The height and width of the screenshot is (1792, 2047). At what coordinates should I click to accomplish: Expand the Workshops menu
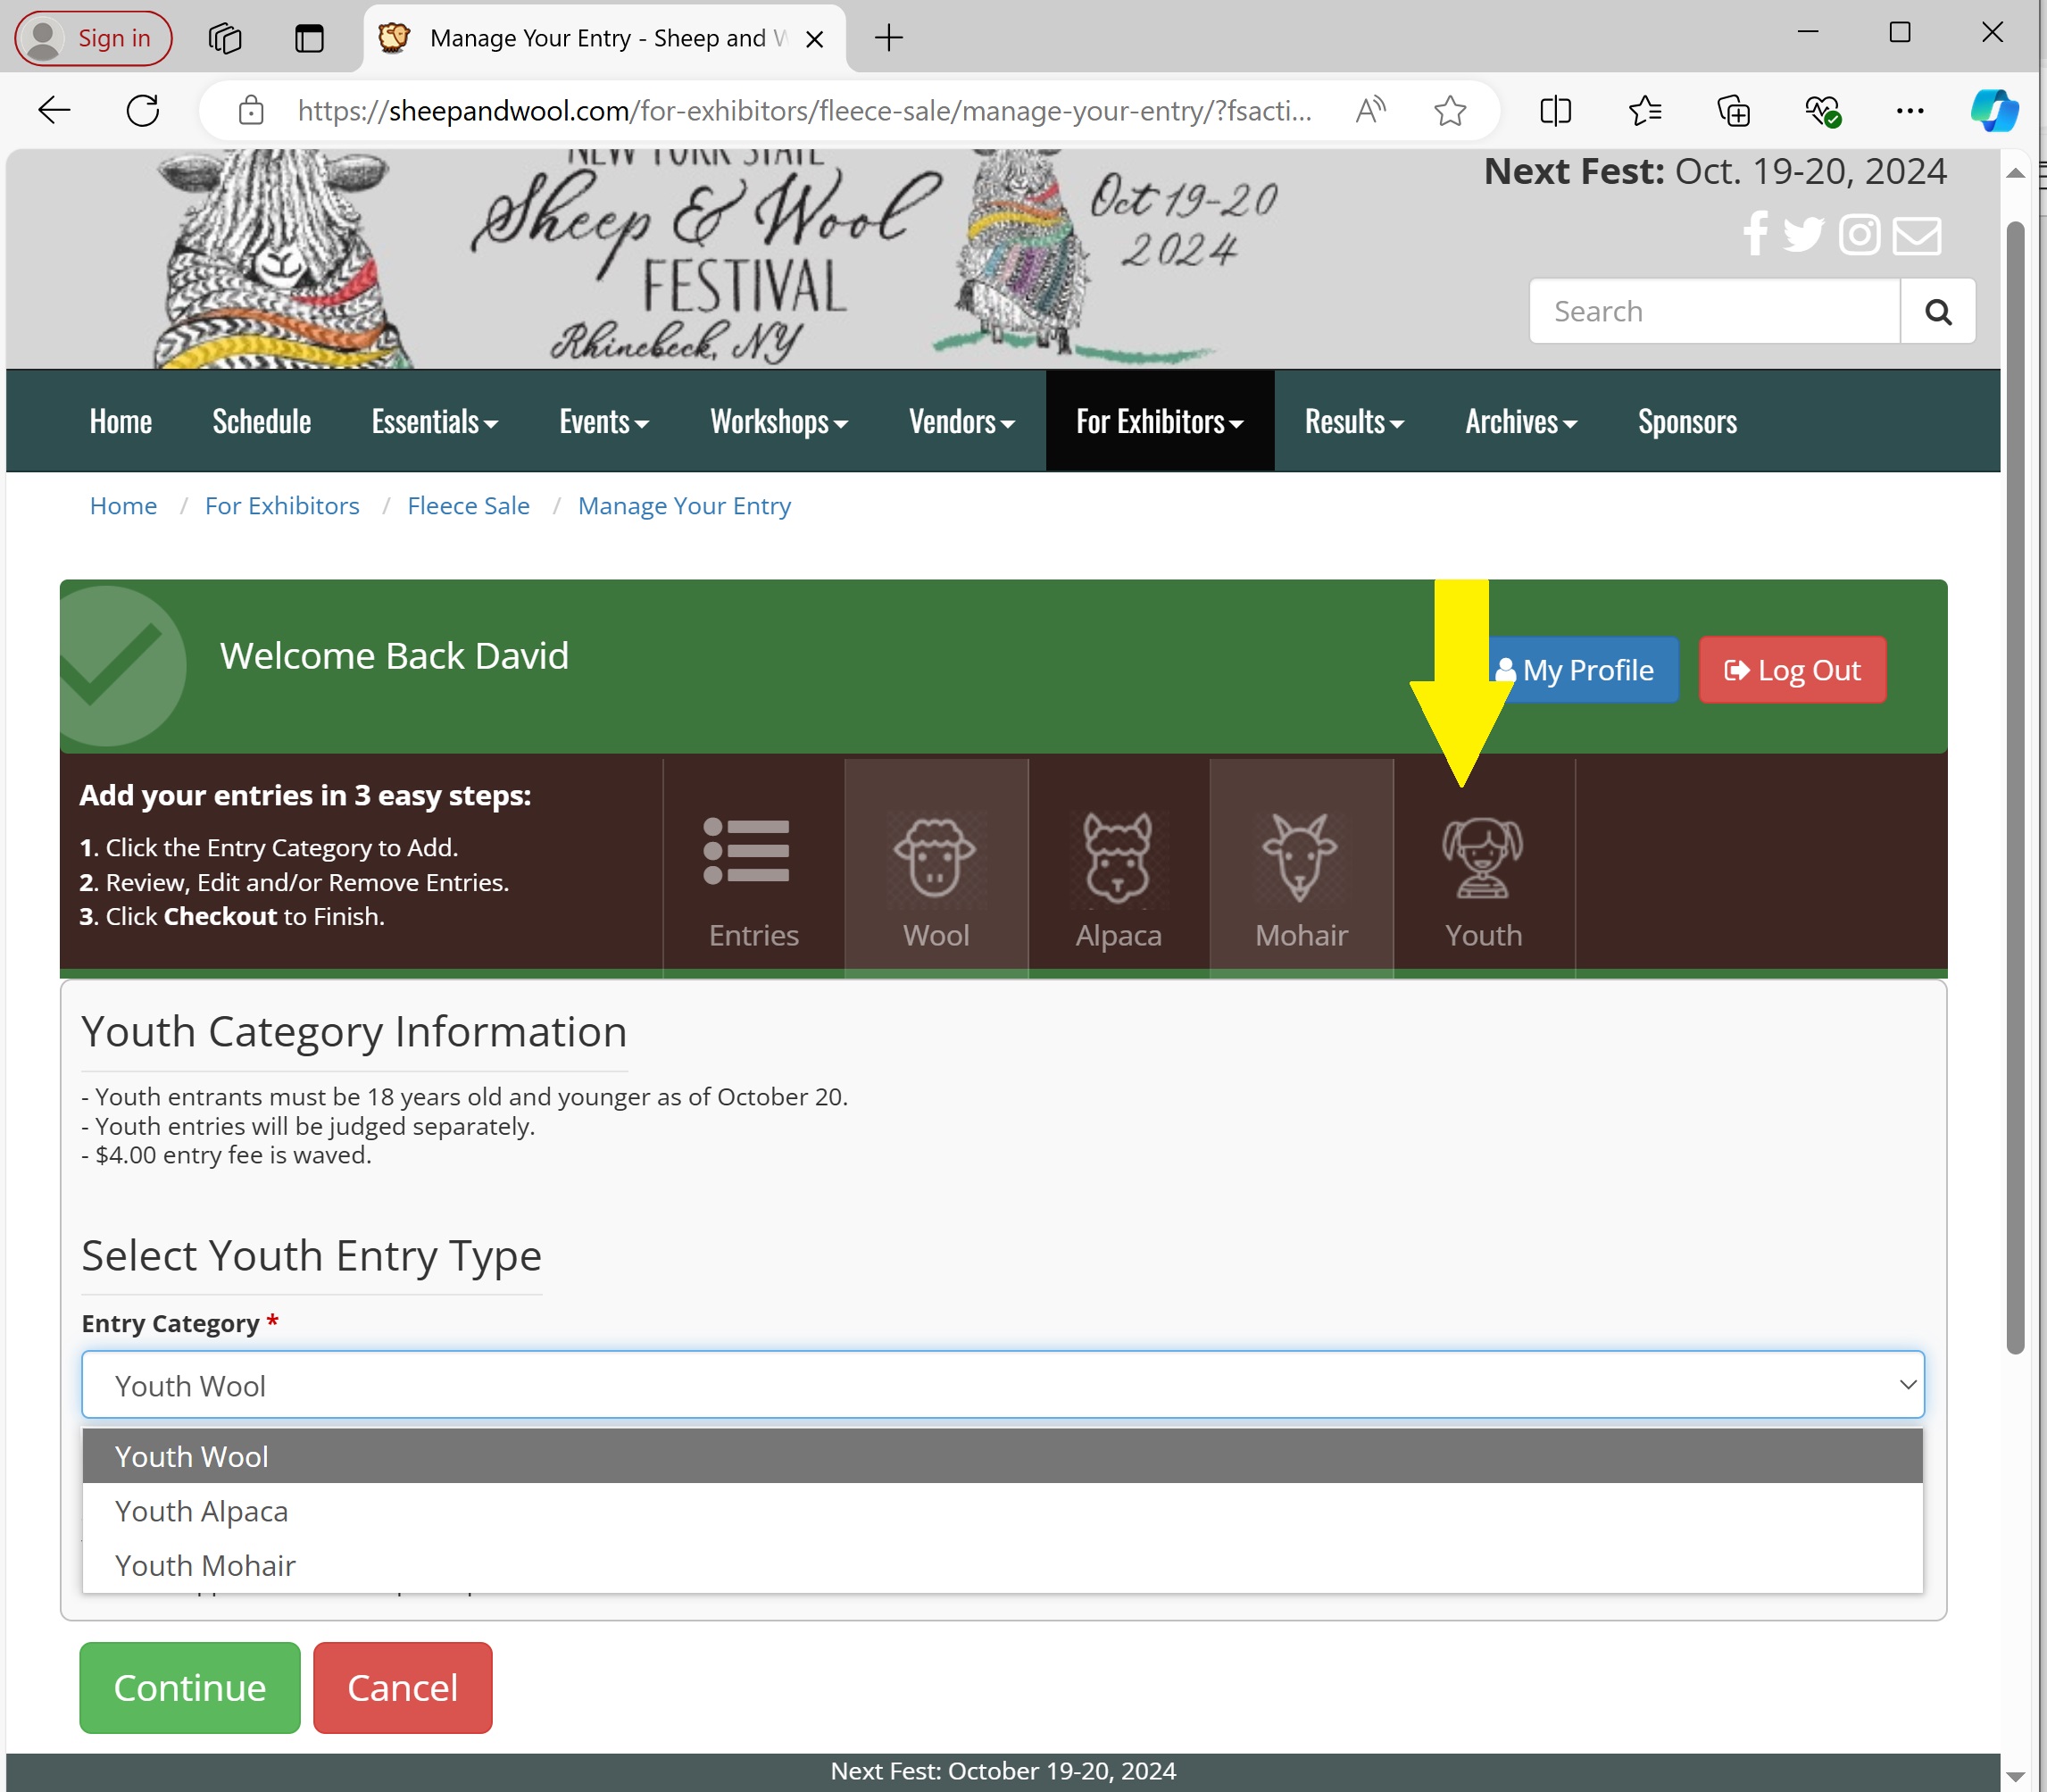[x=779, y=421]
